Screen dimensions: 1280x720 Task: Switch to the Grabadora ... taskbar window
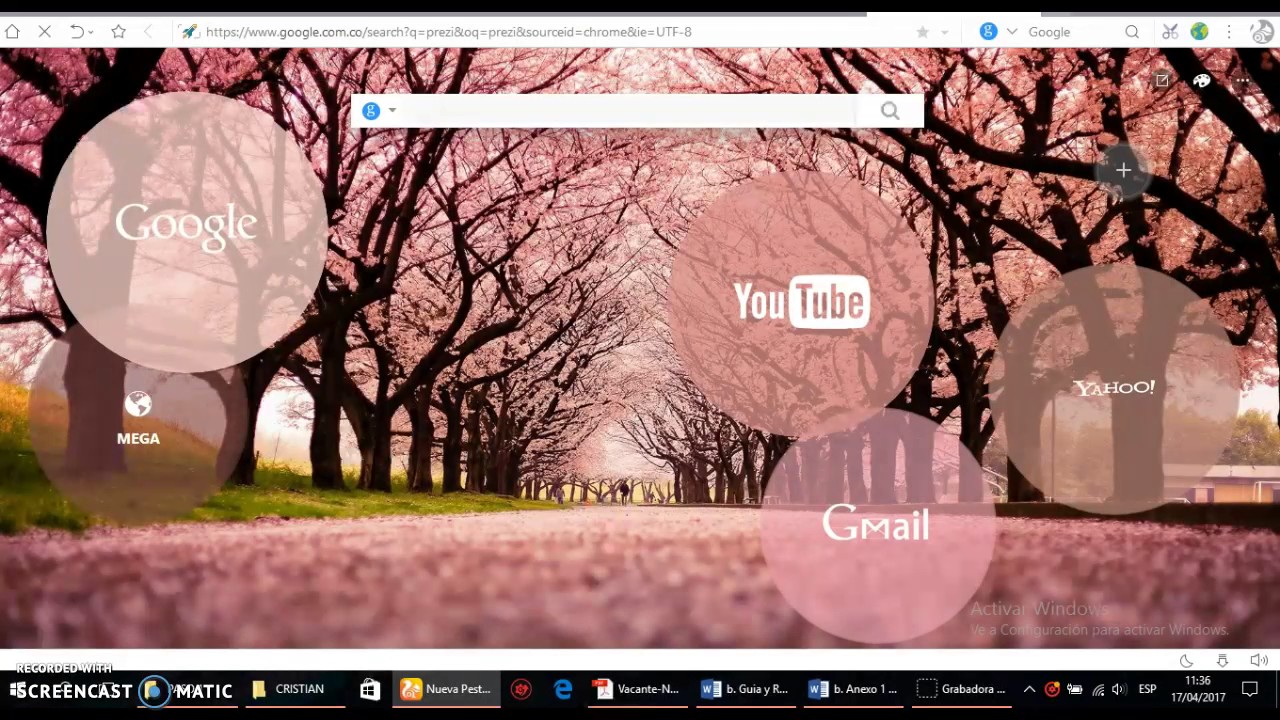pos(961,689)
